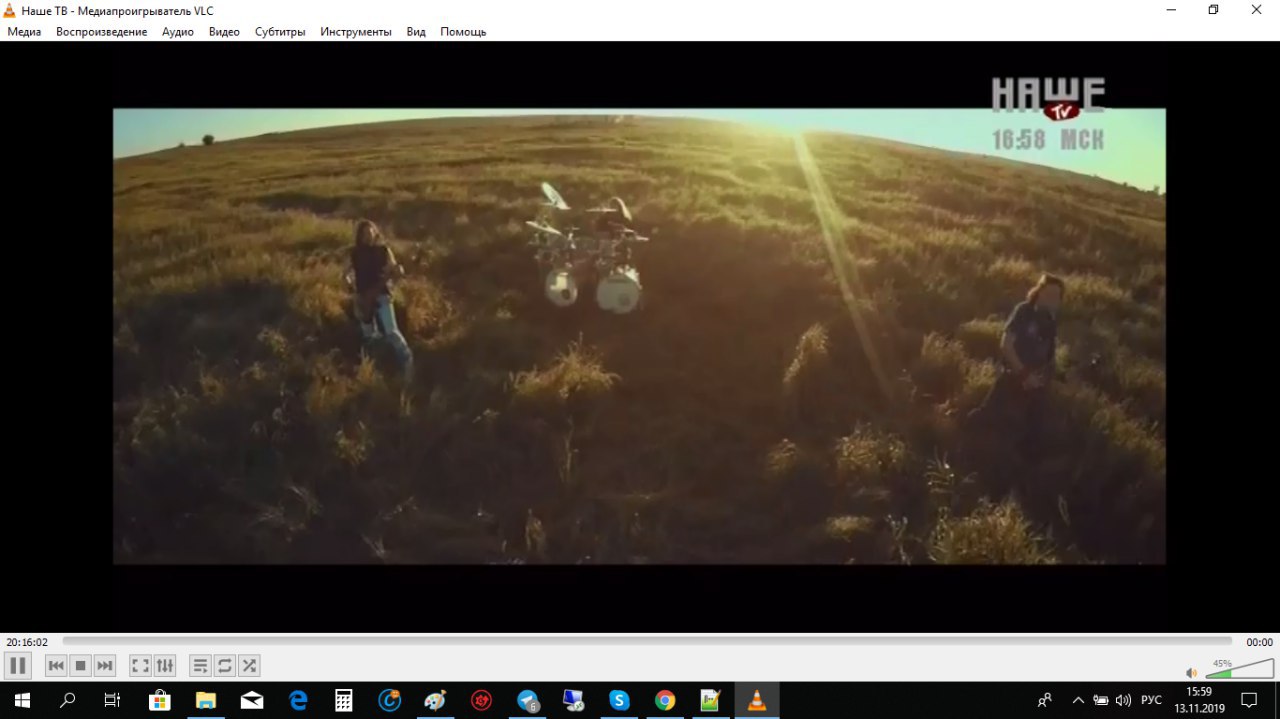Launch Microsoft Edge from taskbar
The image size is (1280, 719).
point(297,700)
